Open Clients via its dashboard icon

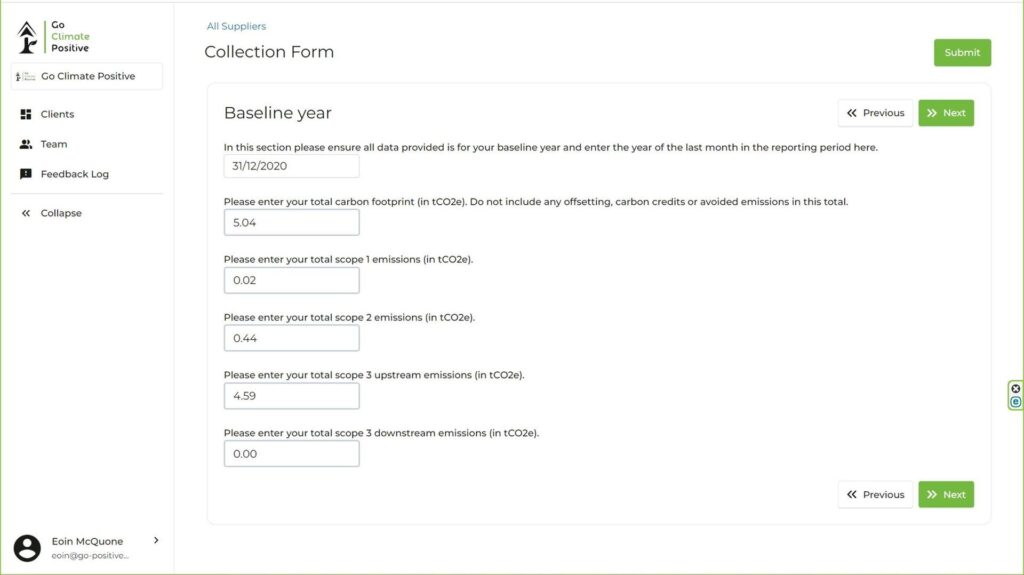pyautogui.click(x=26, y=114)
